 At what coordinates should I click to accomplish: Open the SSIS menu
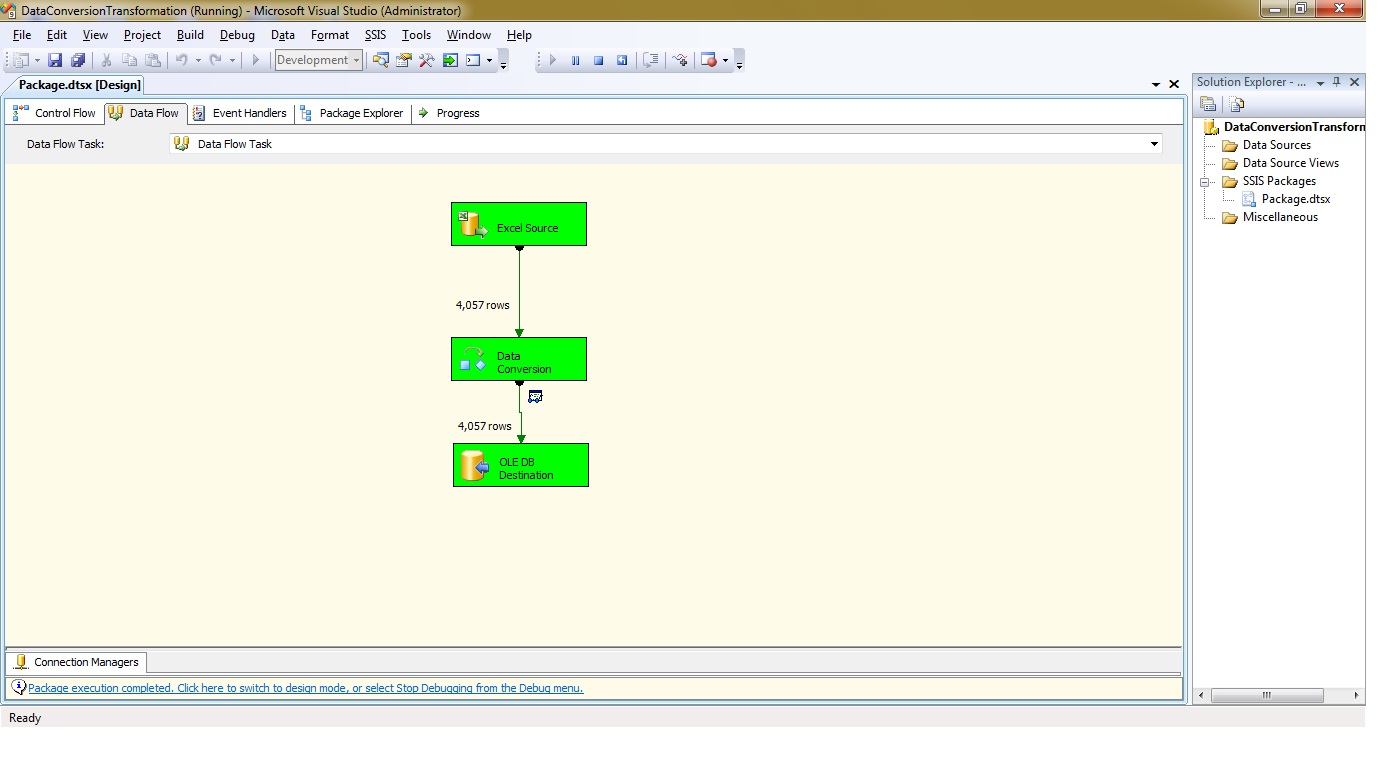coord(375,35)
